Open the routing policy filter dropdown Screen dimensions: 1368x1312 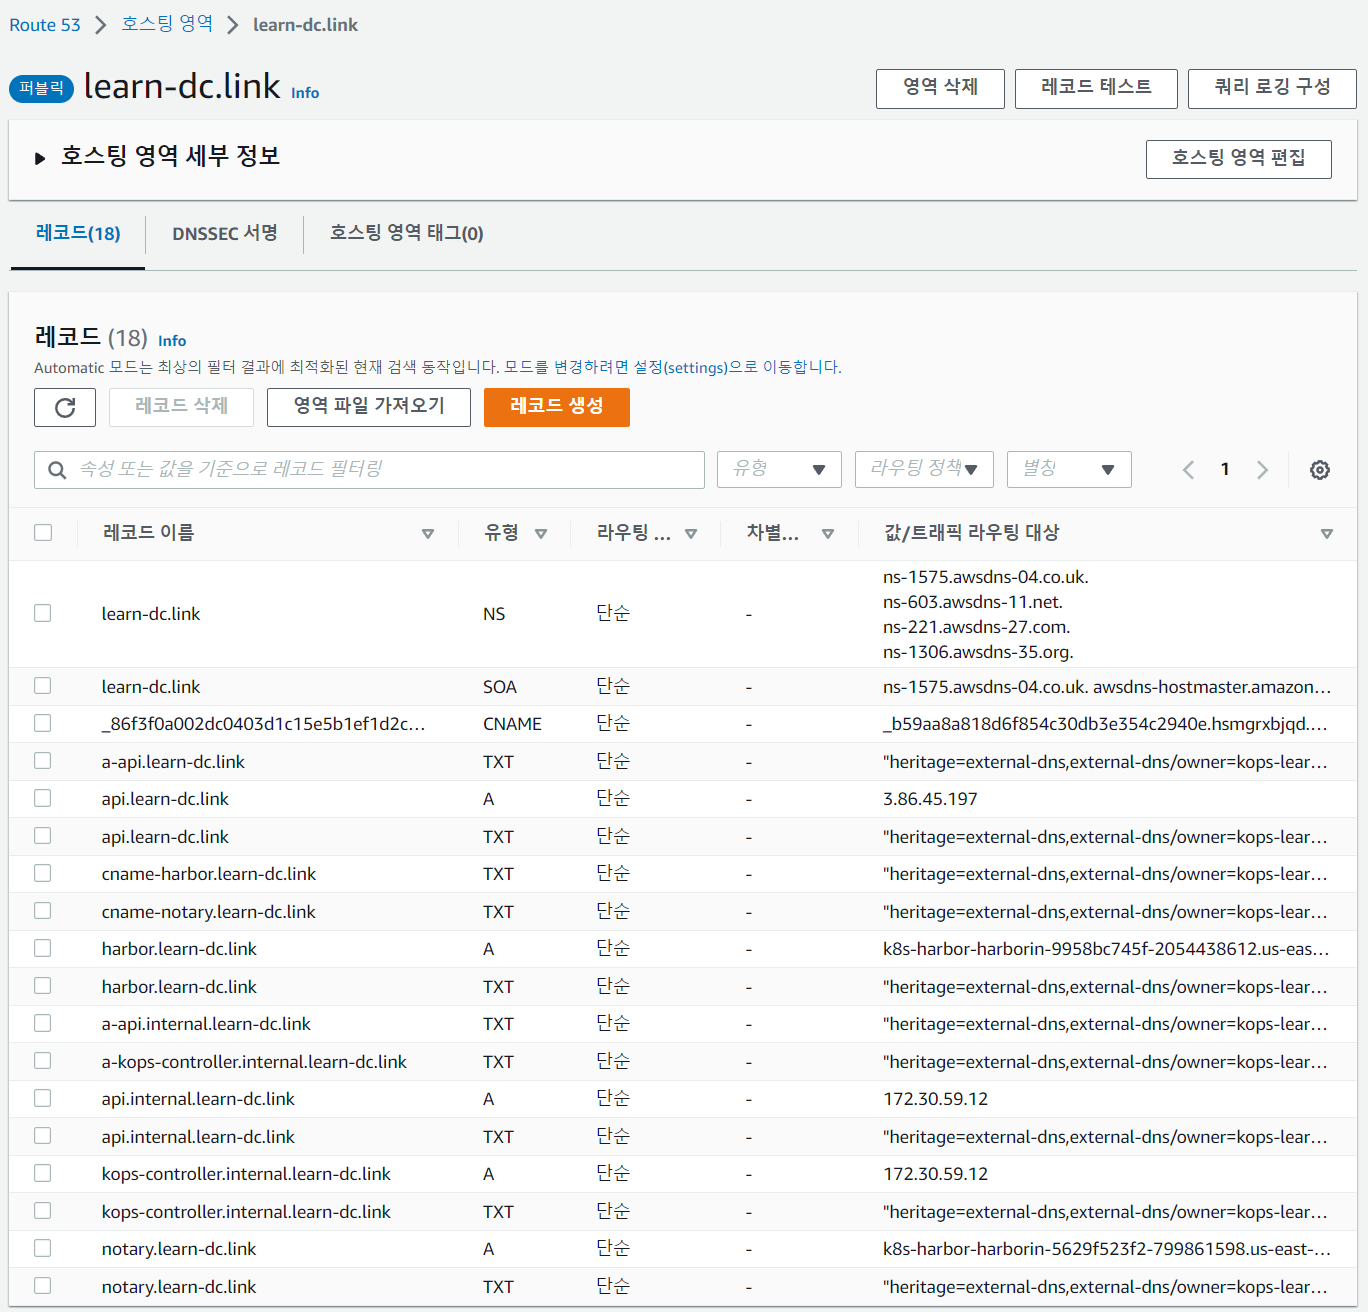pyautogui.click(x=924, y=469)
